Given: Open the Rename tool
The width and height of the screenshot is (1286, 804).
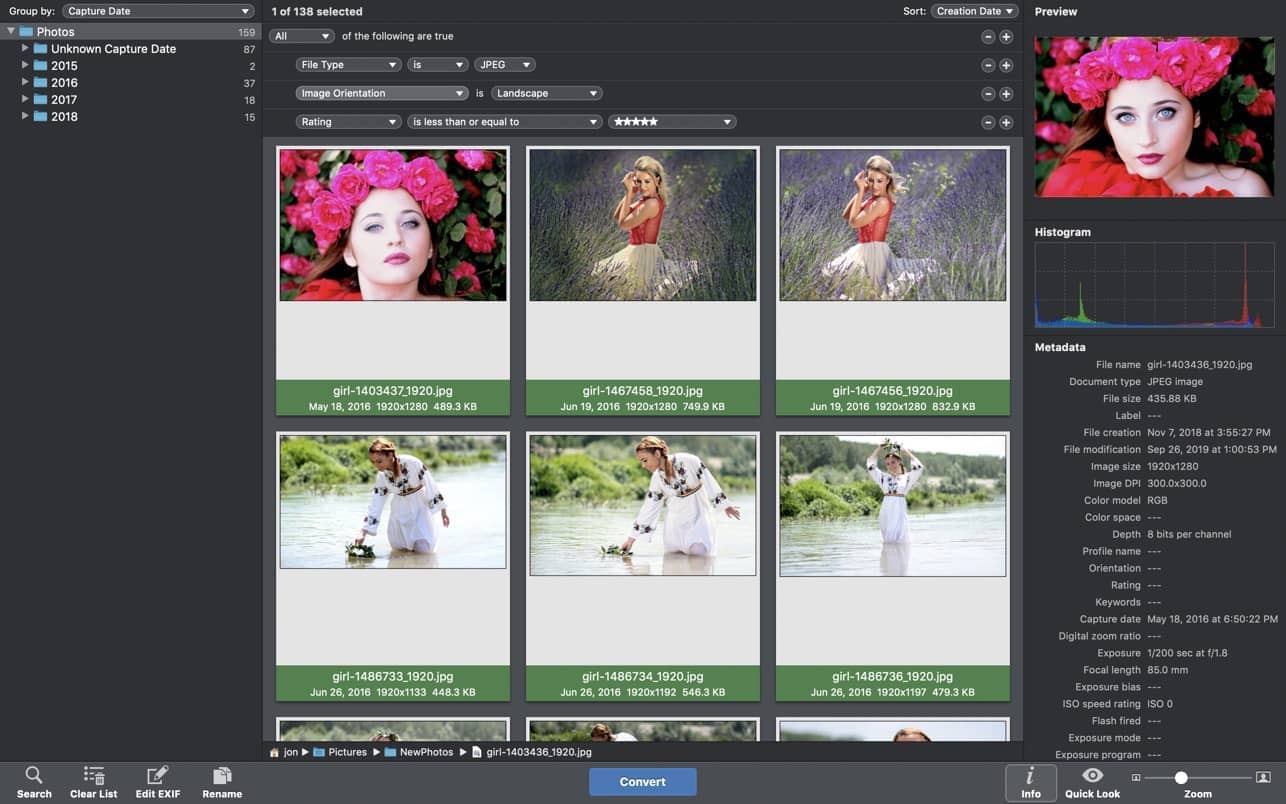Looking at the screenshot, I should 222,781.
